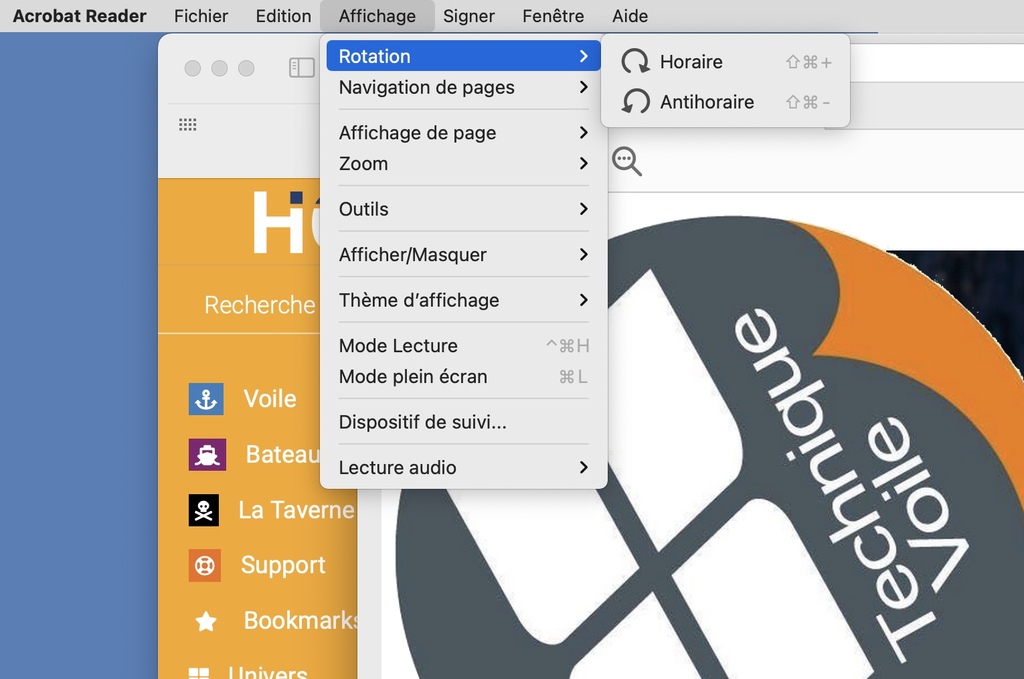Open the Bookmarks link in sidebar
This screenshot has height=679, width=1024.
pos(301,621)
